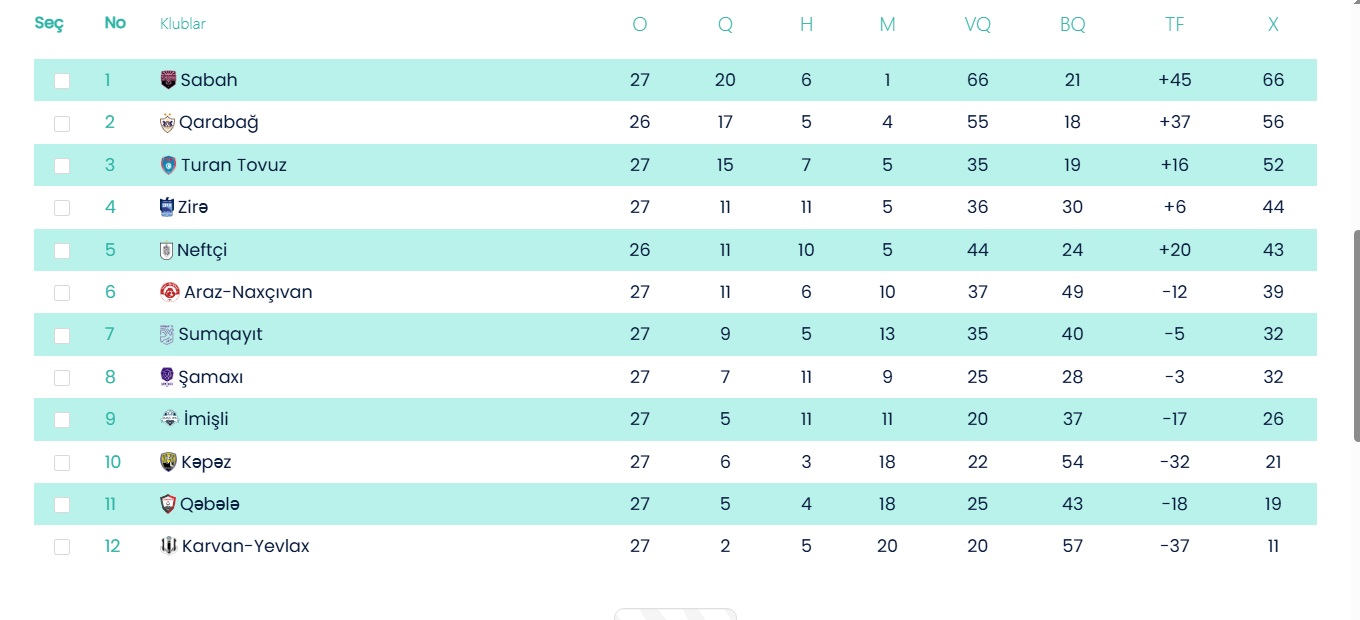Click the Qarabağ club crest icon
This screenshot has height=620, width=1360.
click(x=167, y=123)
